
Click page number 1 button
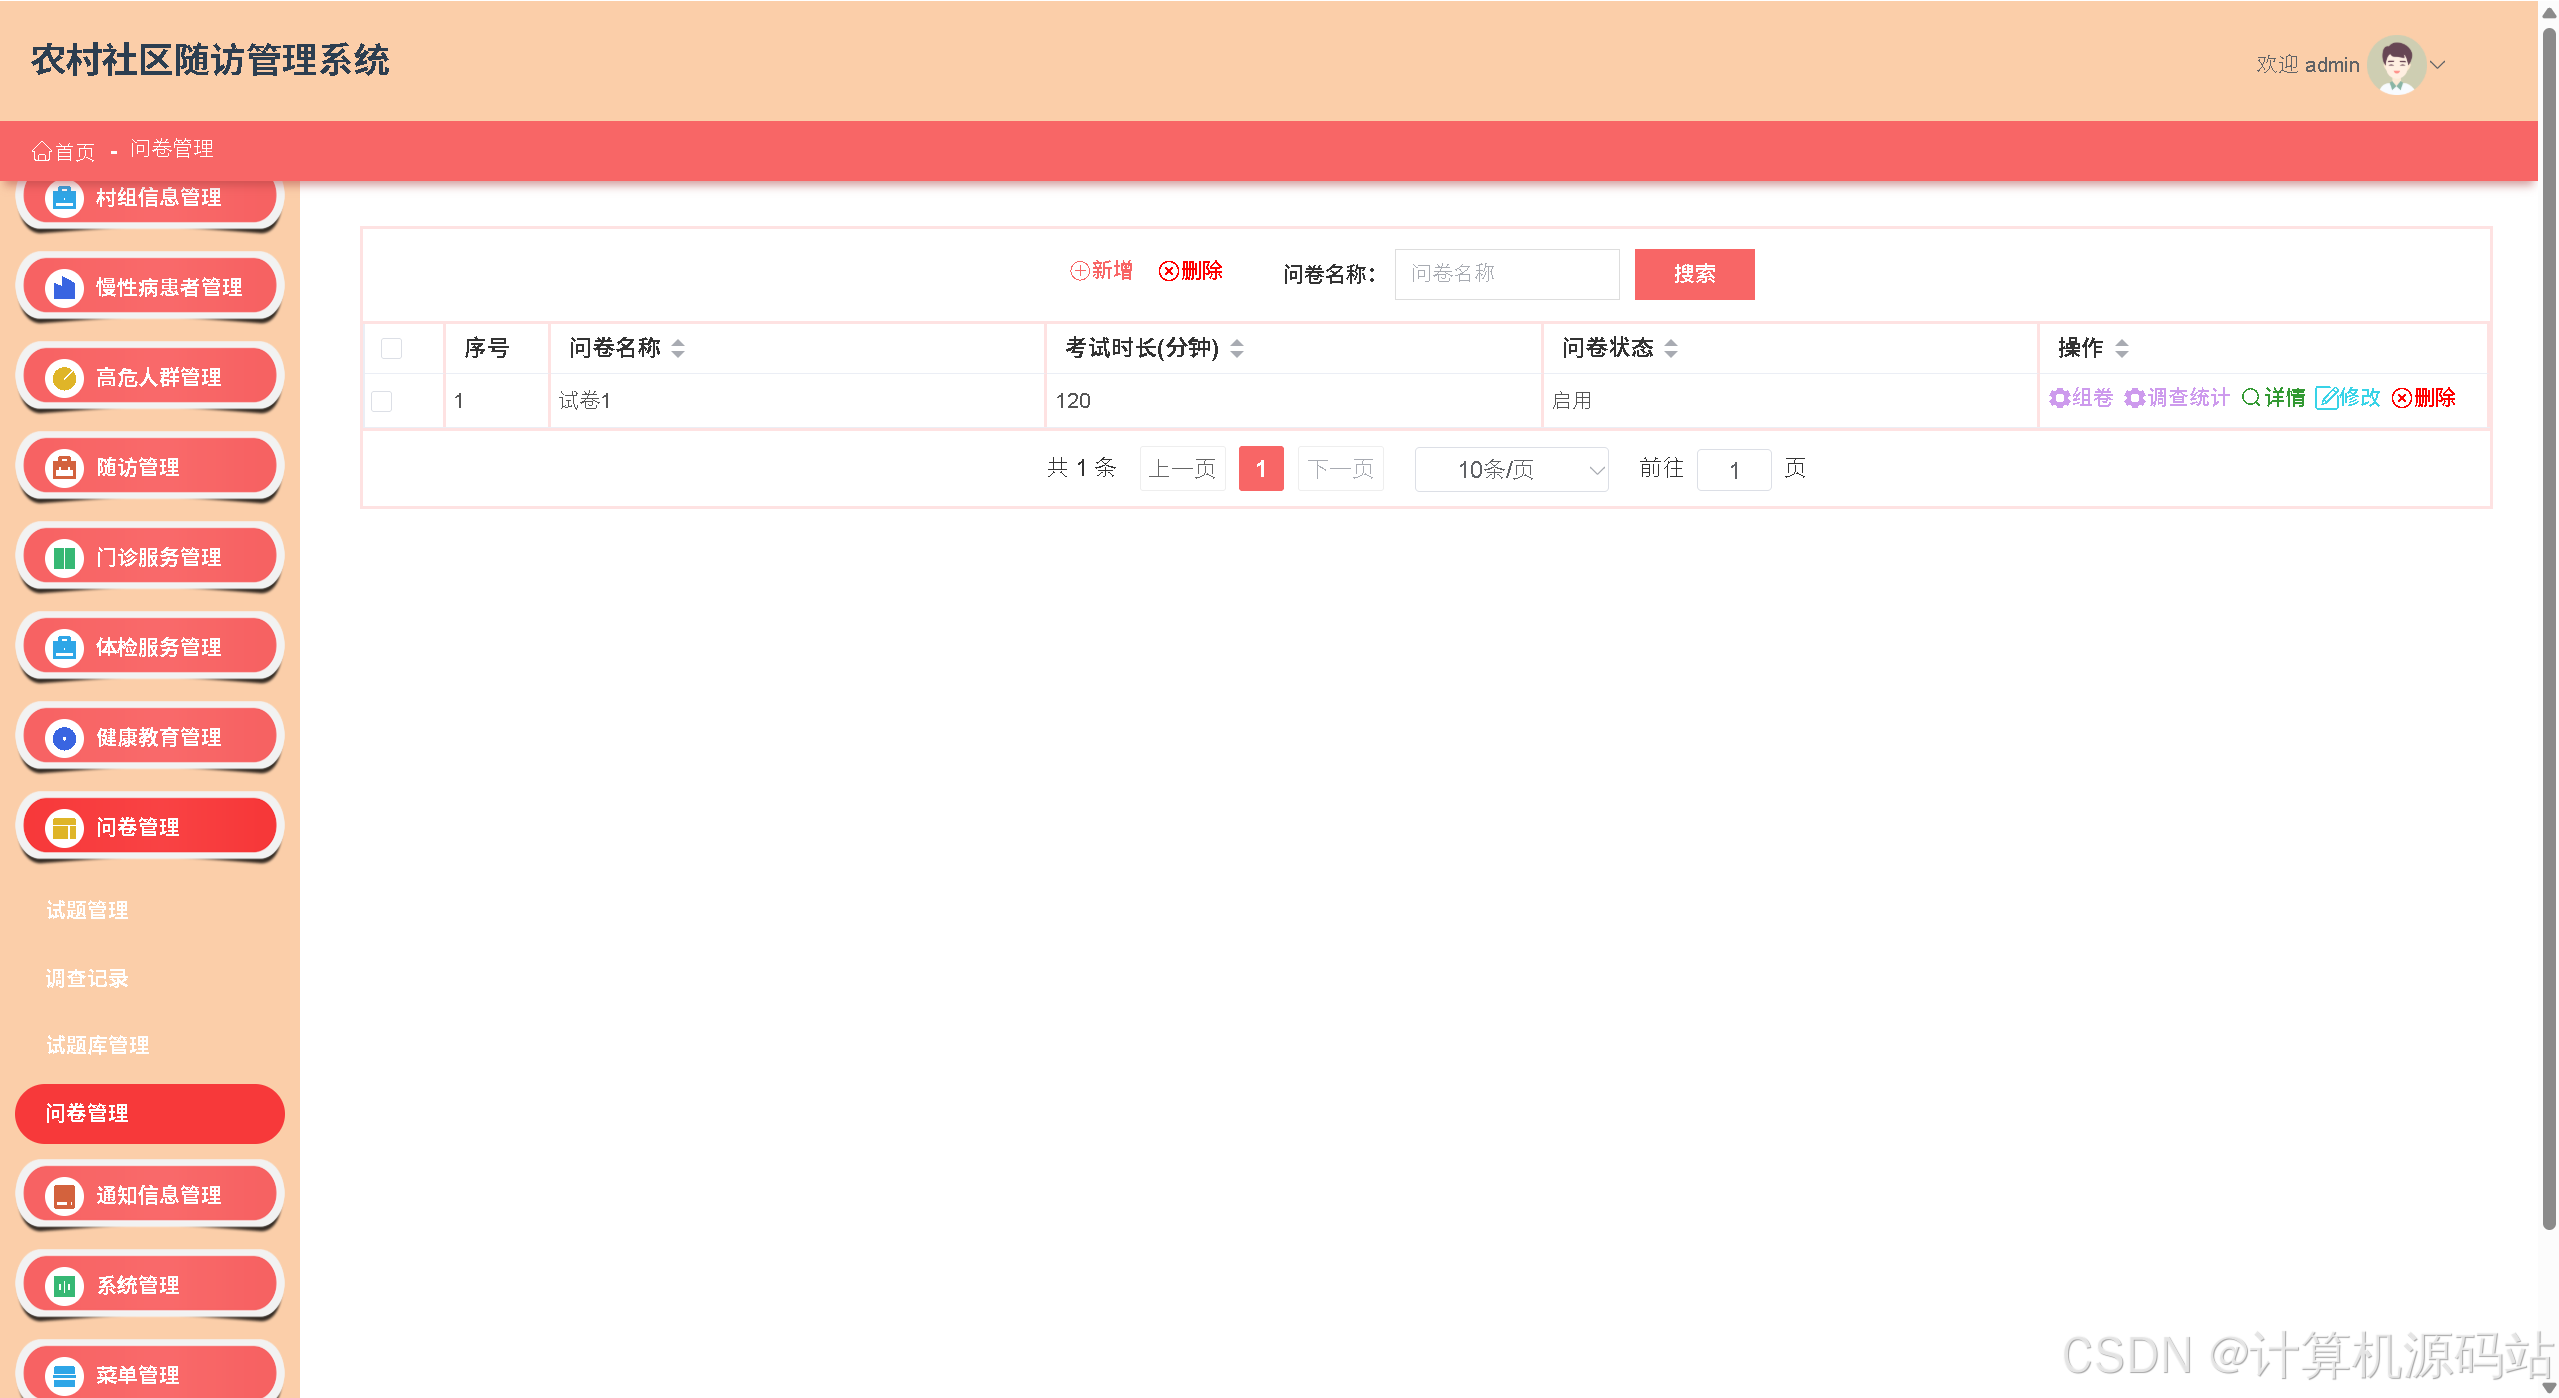(x=1261, y=469)
